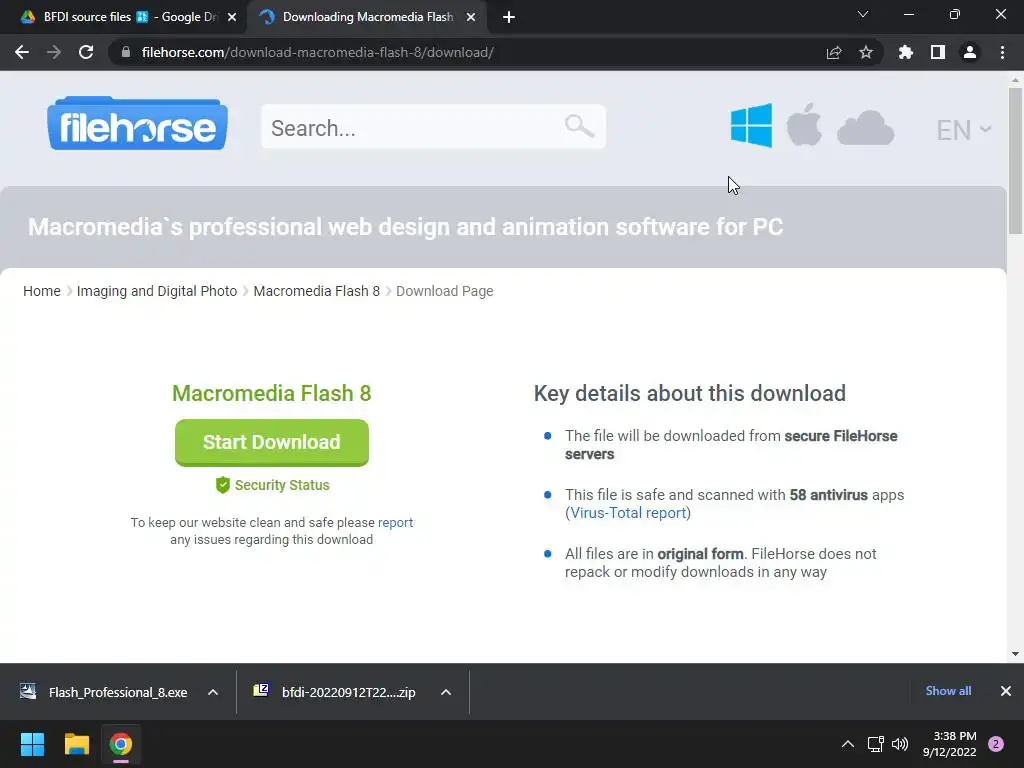Go to the Home breadcrumb
Image resolution: width=1024 pixels, height=768 pixels.
(x=42, y=291)
